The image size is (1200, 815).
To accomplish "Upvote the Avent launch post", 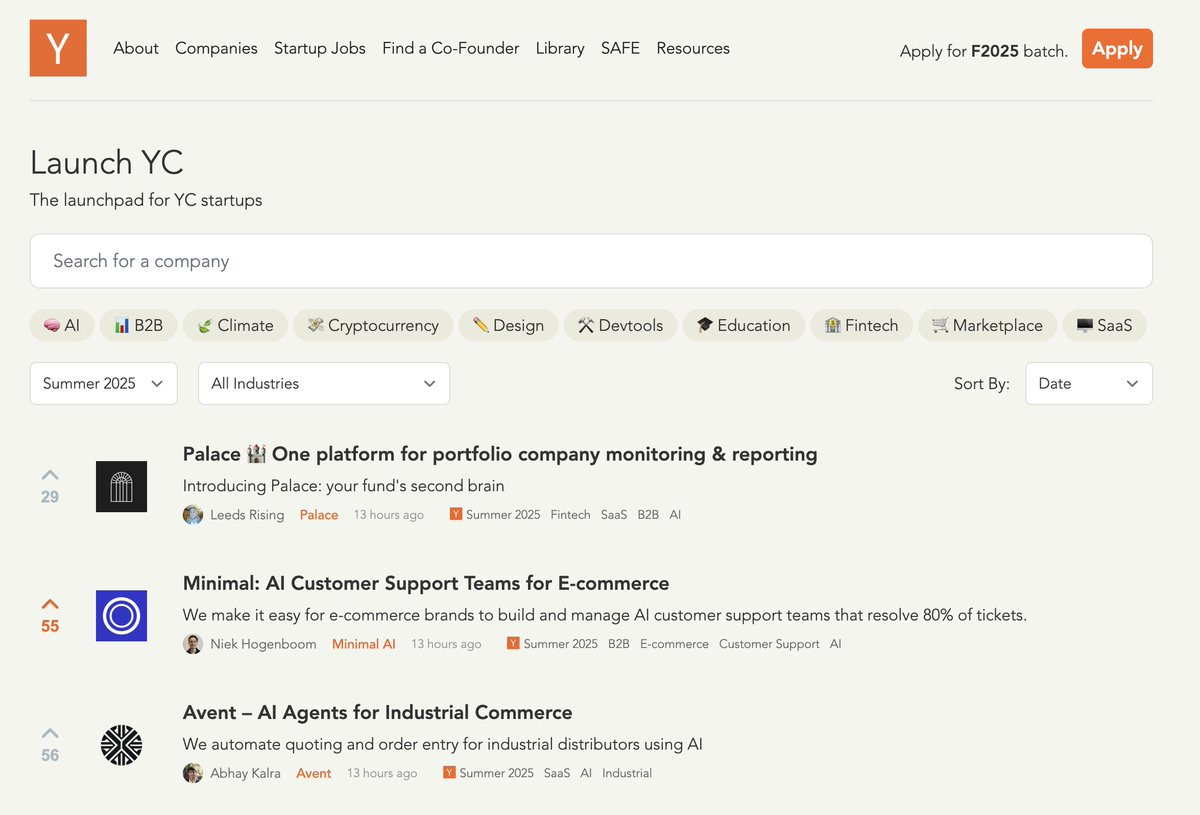I will [x=50, y=733].
